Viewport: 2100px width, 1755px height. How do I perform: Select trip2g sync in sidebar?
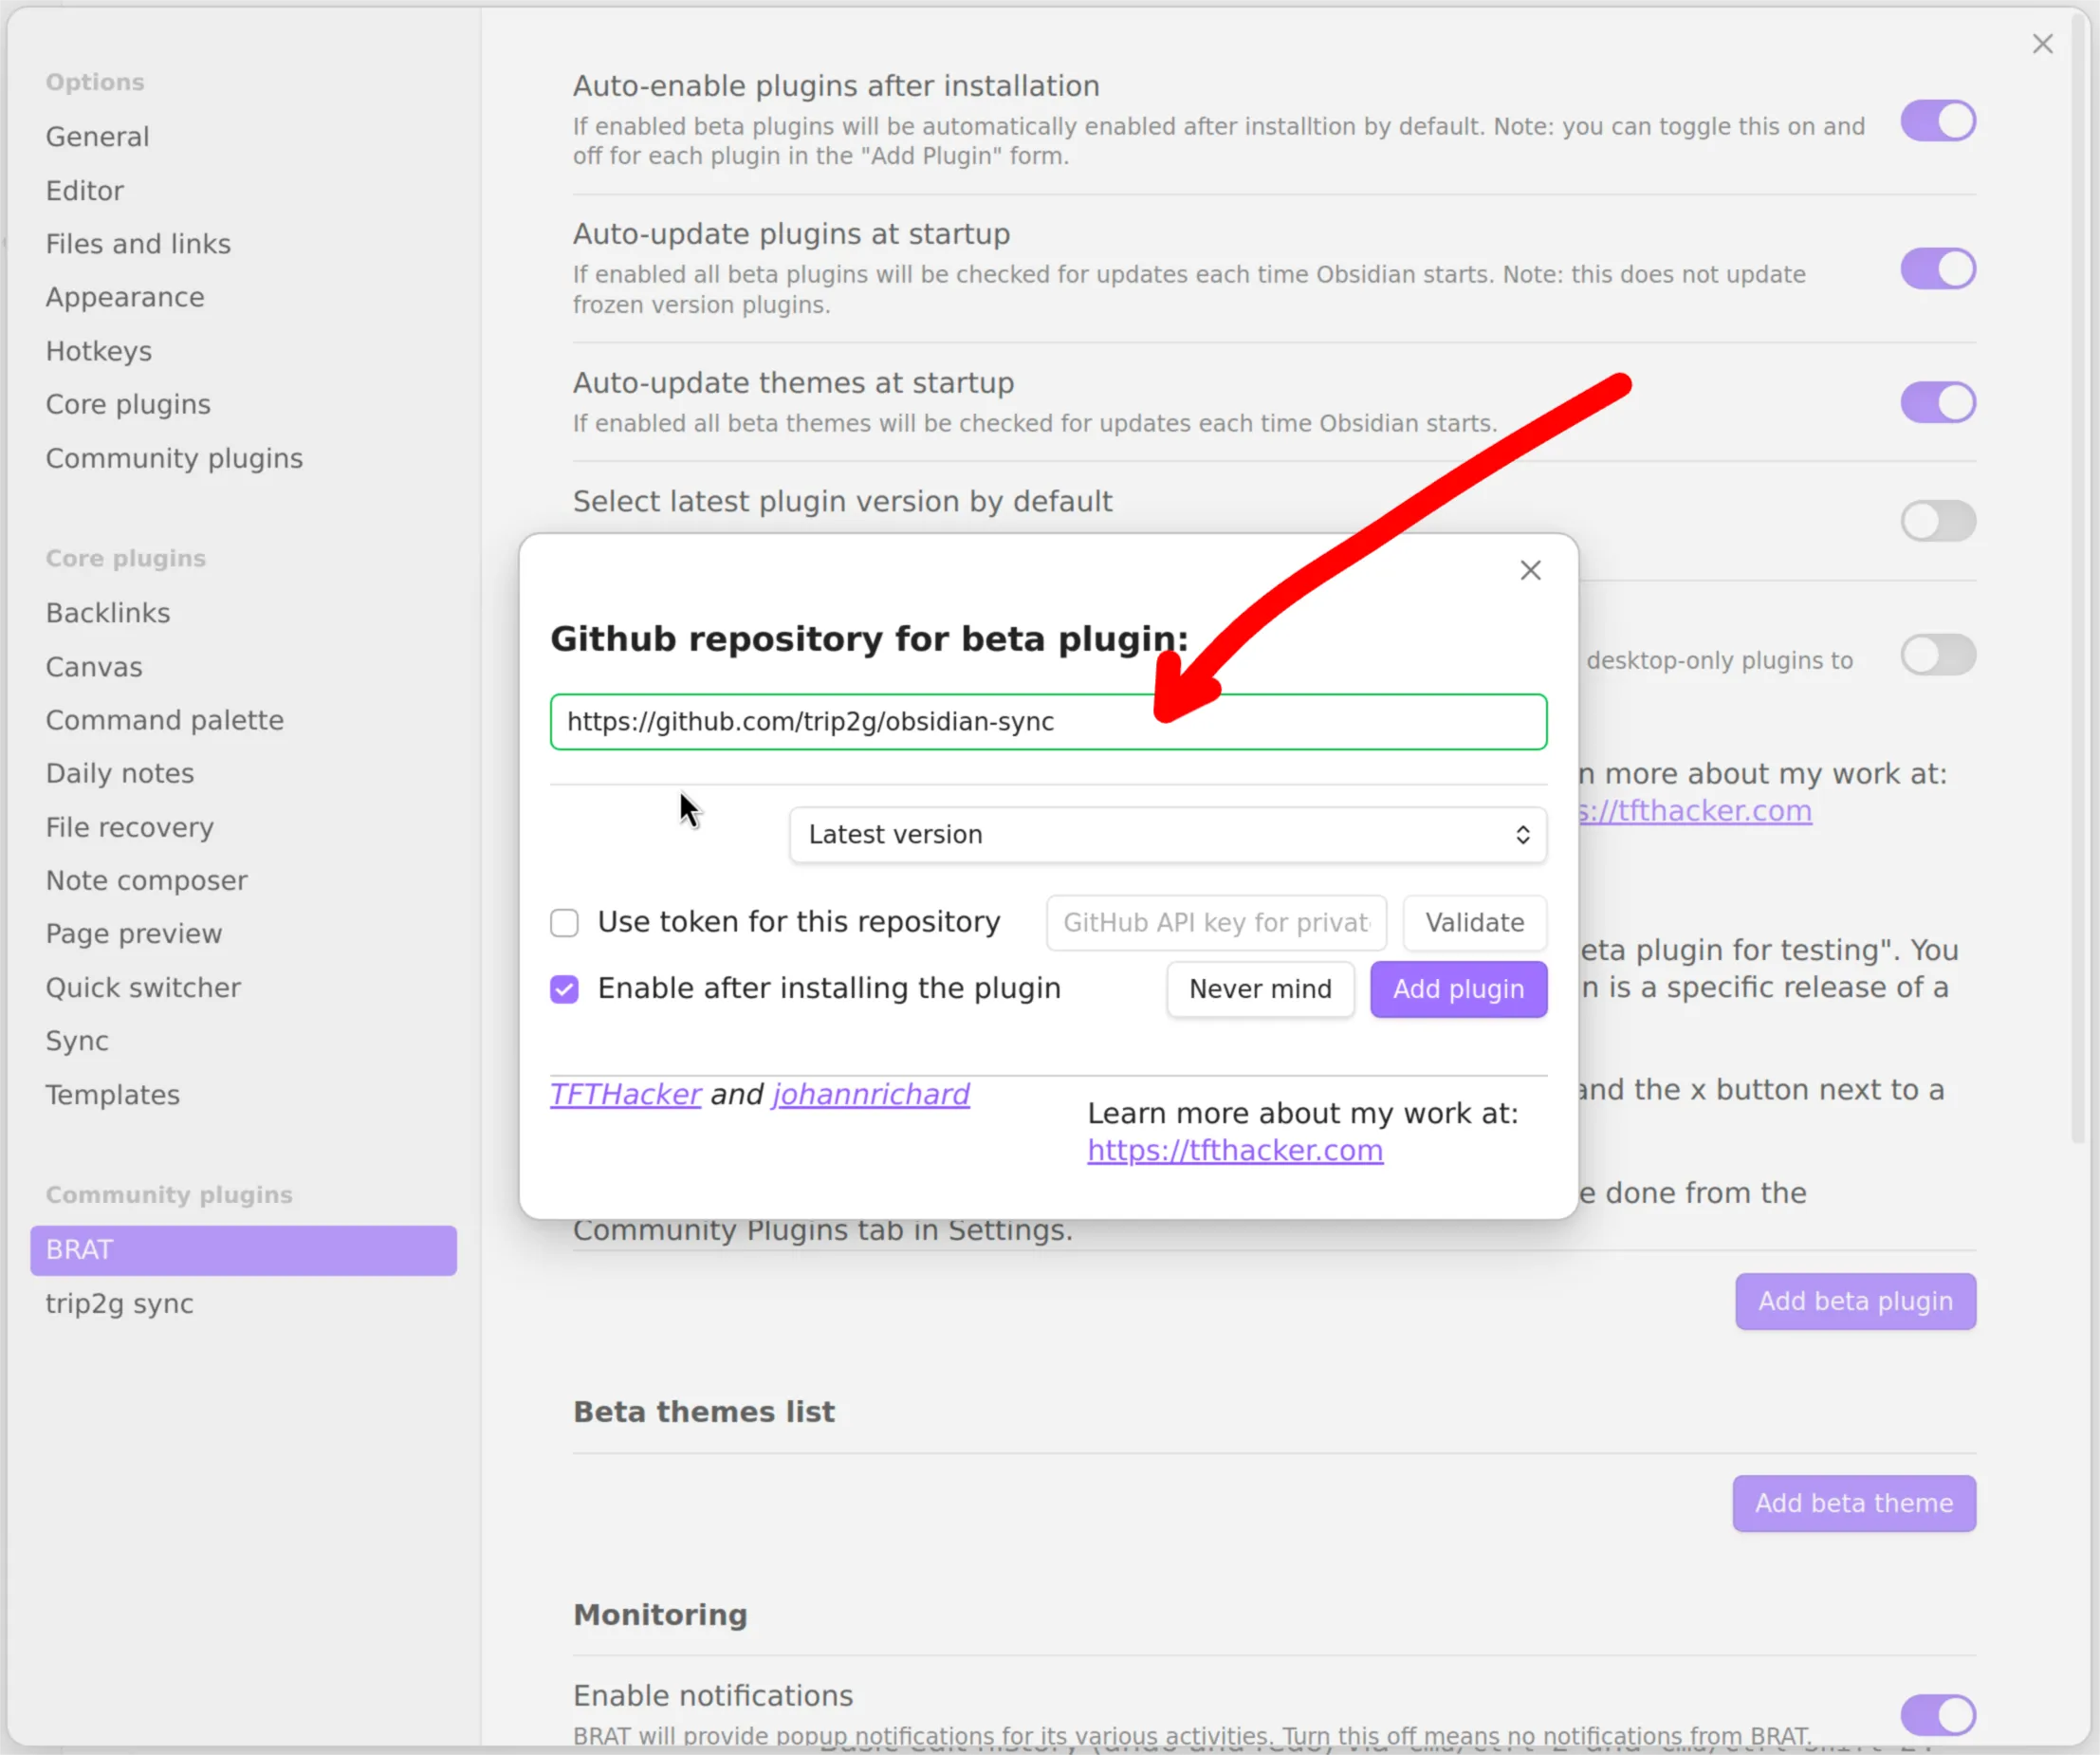pos(120,1303)
